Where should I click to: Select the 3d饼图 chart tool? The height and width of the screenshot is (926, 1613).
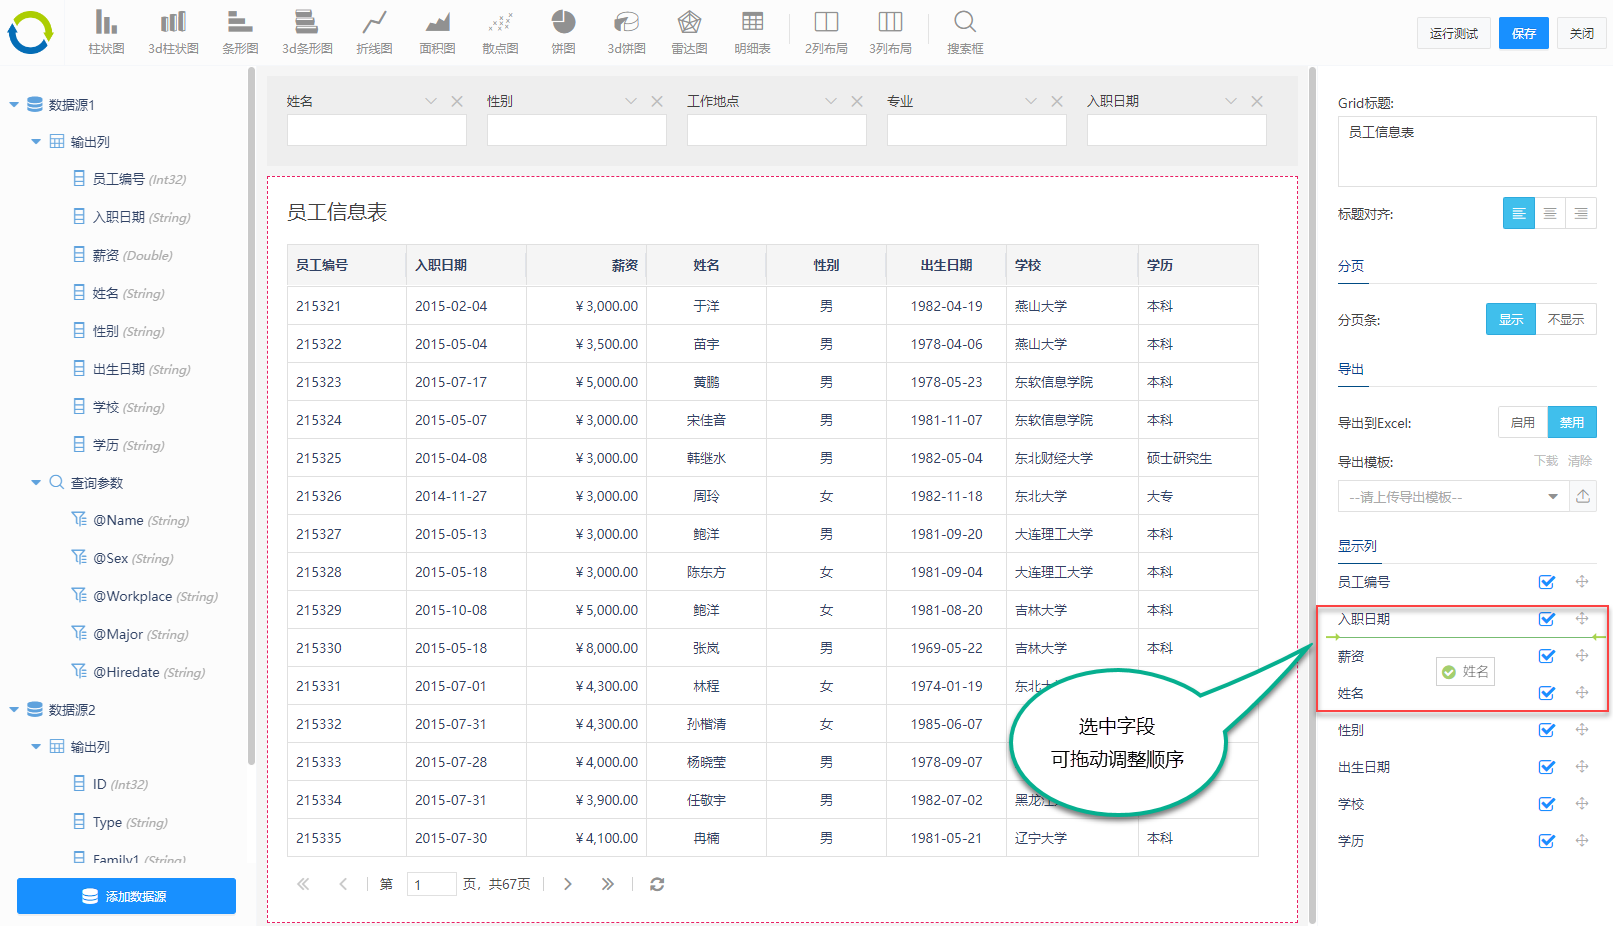(626, 32)
